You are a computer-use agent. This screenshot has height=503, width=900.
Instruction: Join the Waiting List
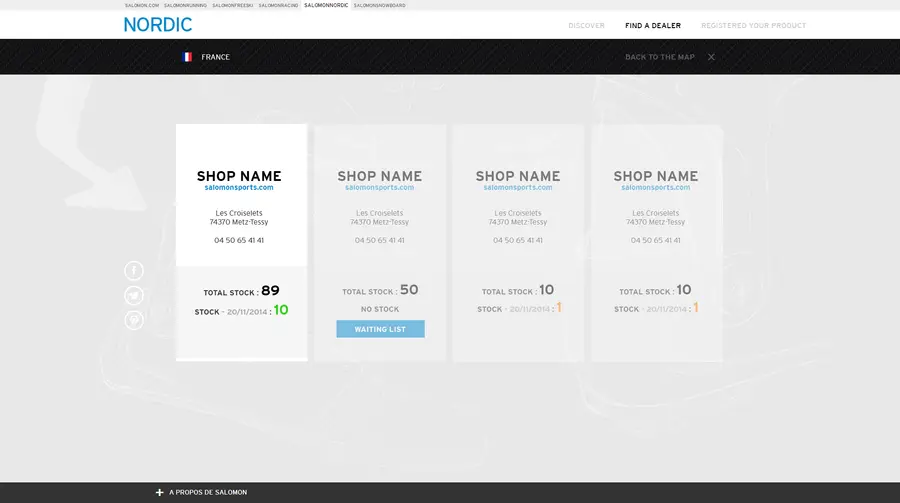[x=380, y=329]
